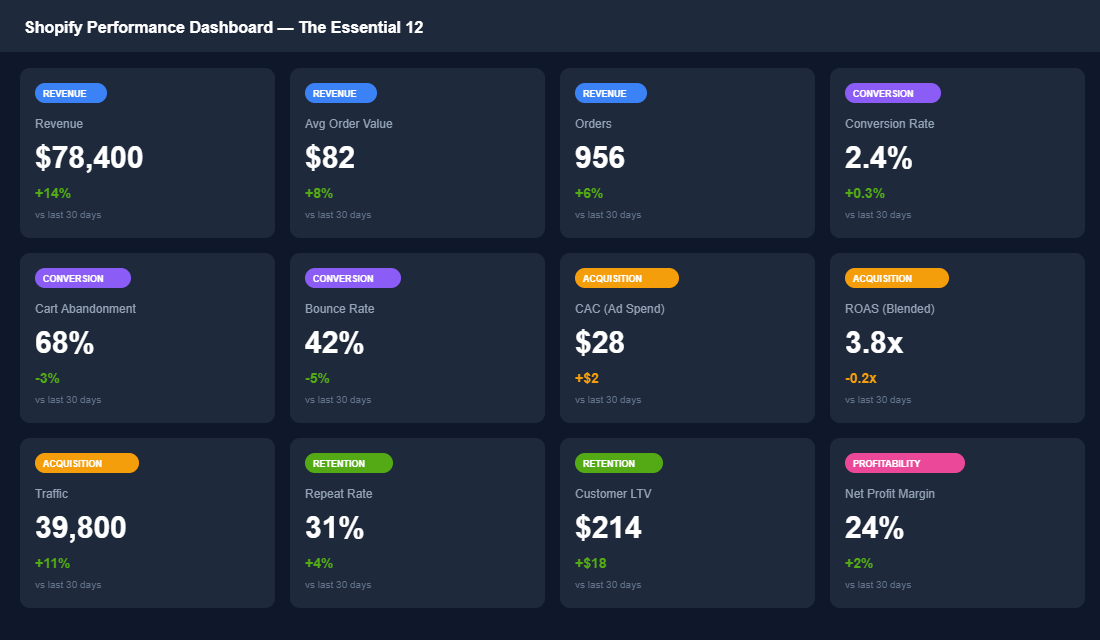Click 'vs last 30 days' under Net Profit Margin
This screenshot has width=1100, height=640.
point(878,585)
